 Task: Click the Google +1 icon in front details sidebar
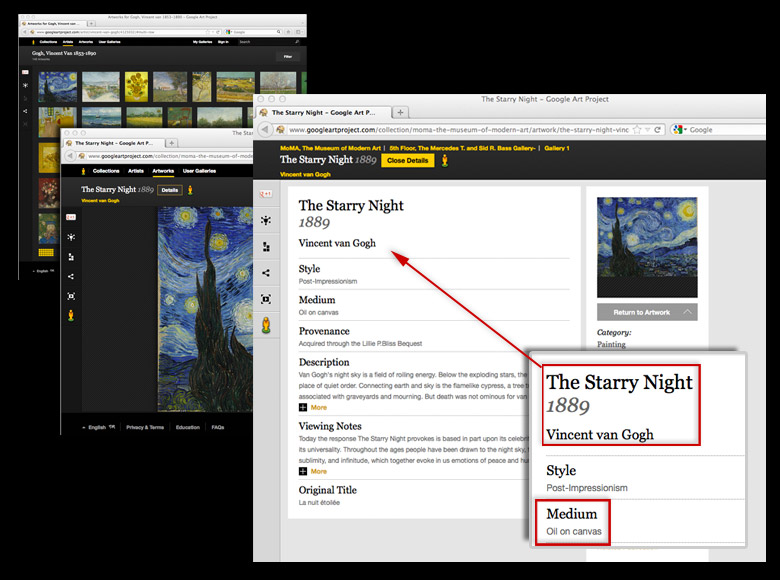[x=266, y=195]
